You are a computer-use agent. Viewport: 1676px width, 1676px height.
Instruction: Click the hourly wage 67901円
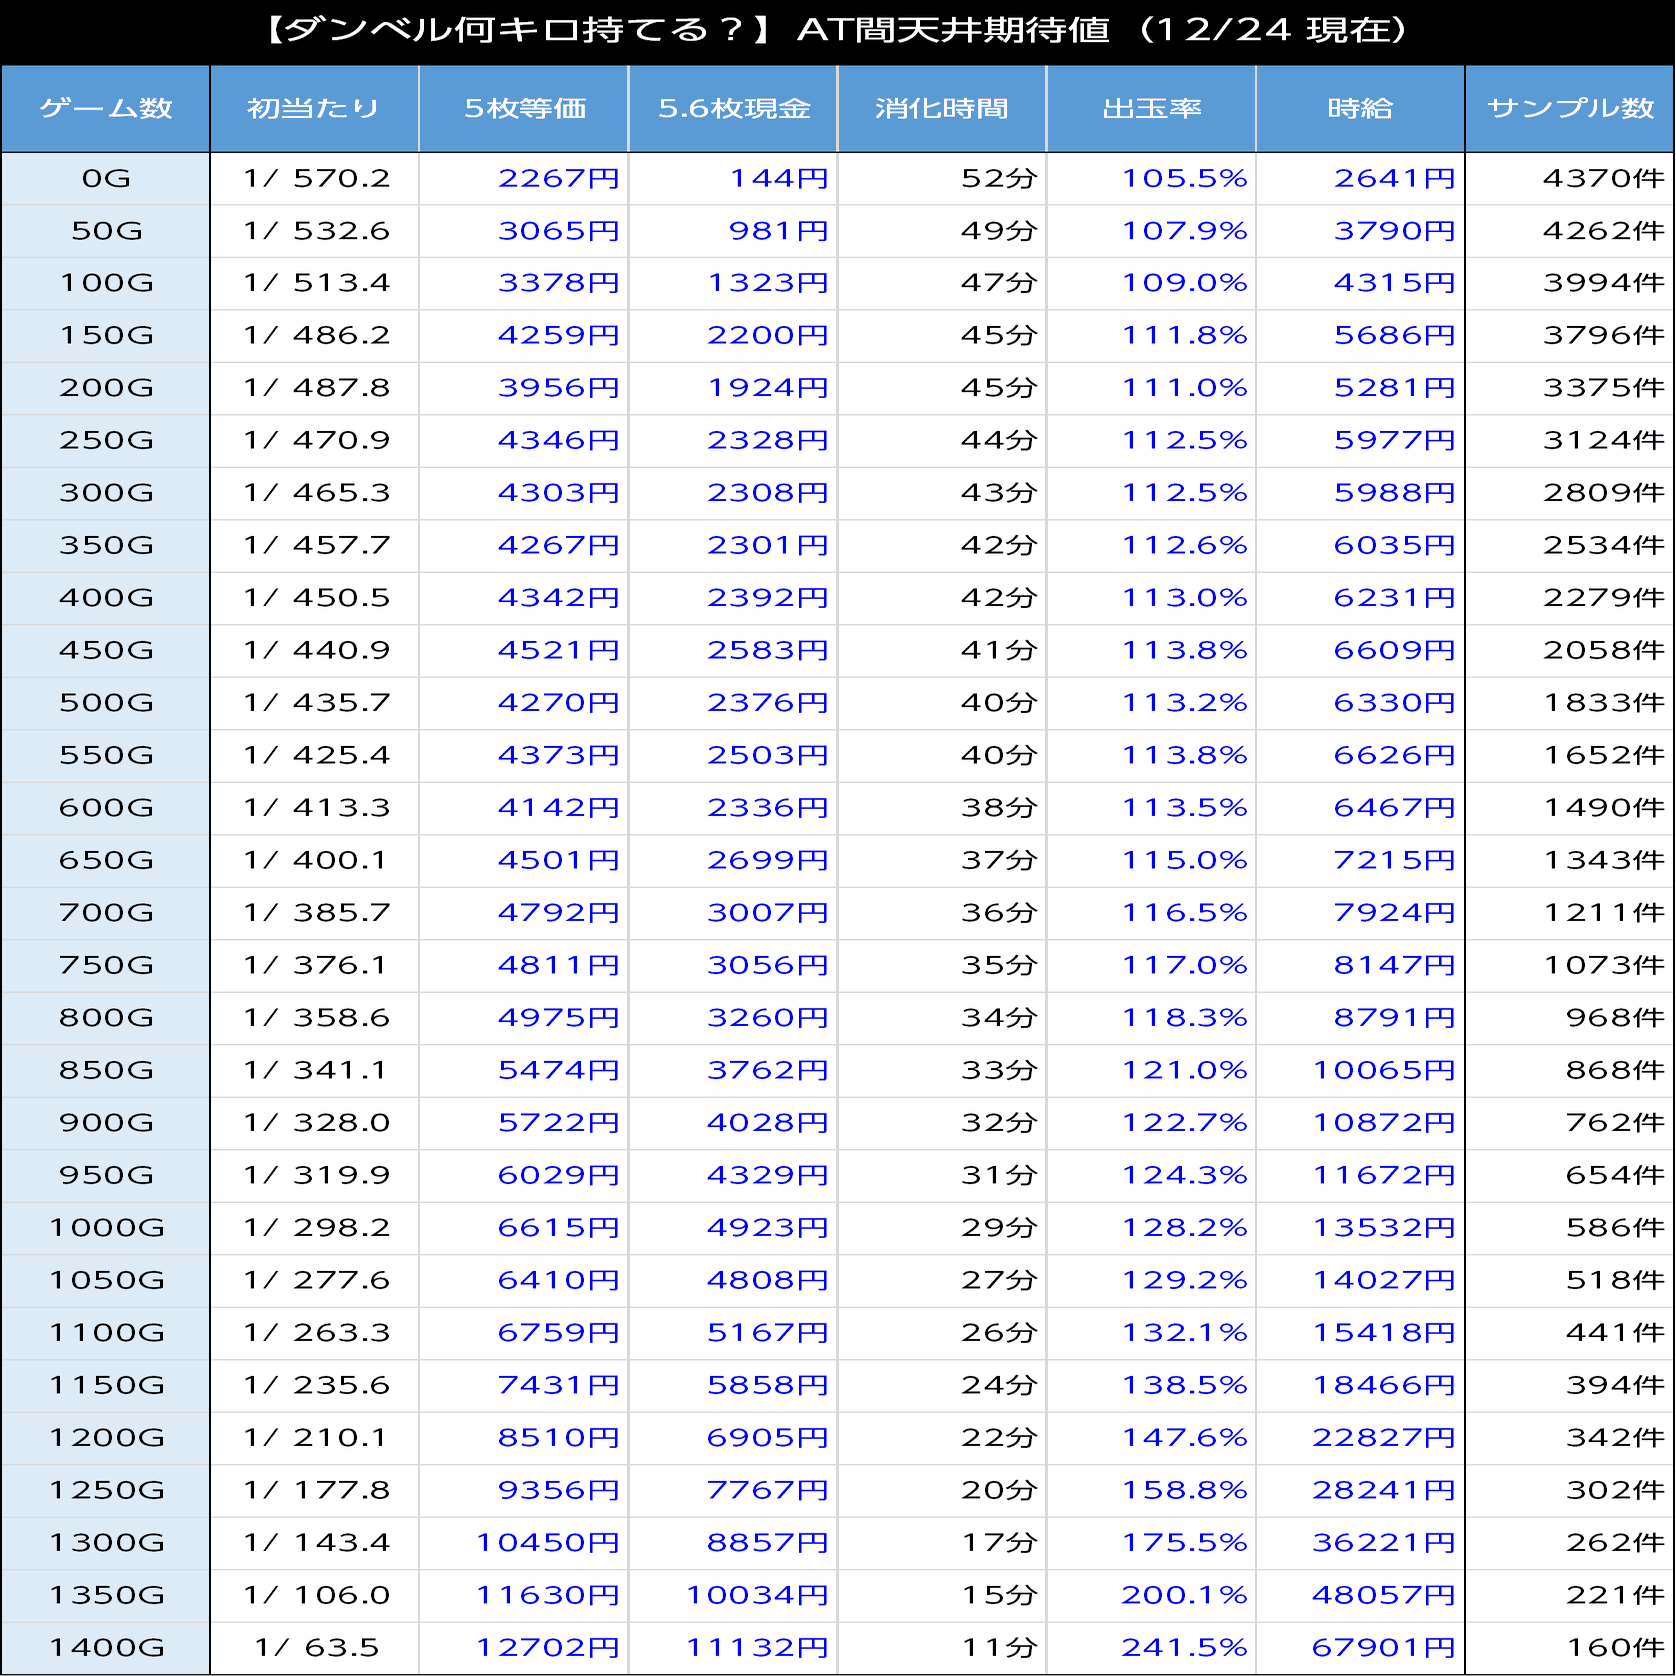click(x=1384, y=1648)
